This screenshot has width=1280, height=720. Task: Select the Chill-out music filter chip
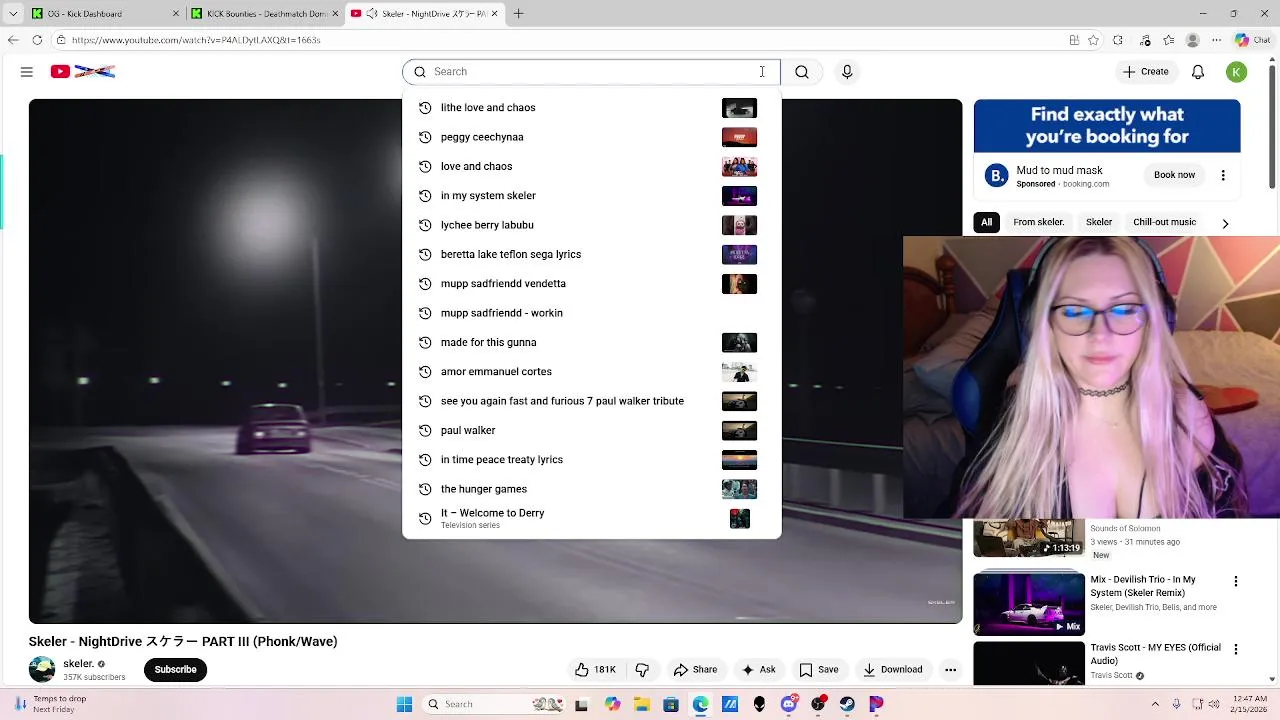1164,222
